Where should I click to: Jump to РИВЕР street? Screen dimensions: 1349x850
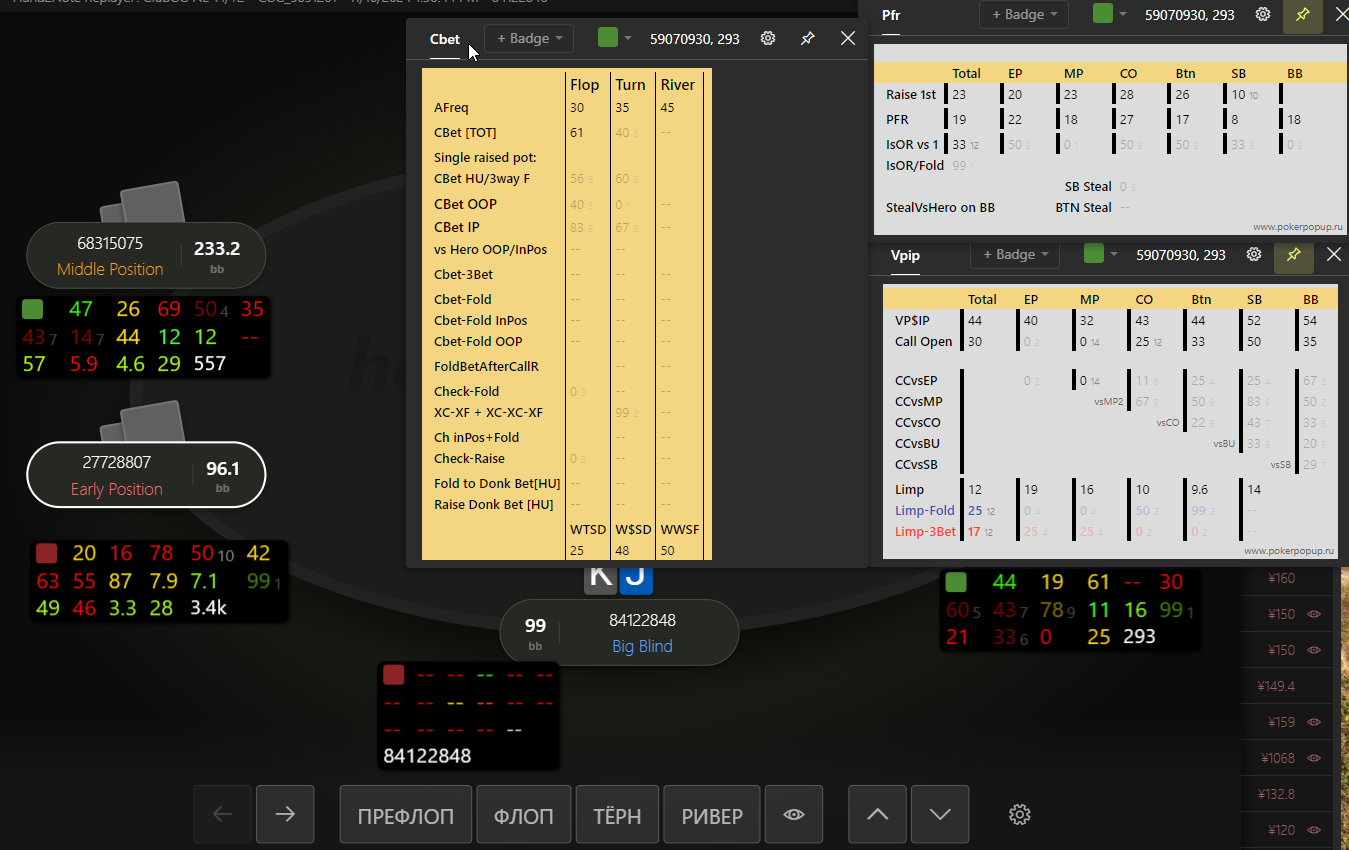[712, 815]
